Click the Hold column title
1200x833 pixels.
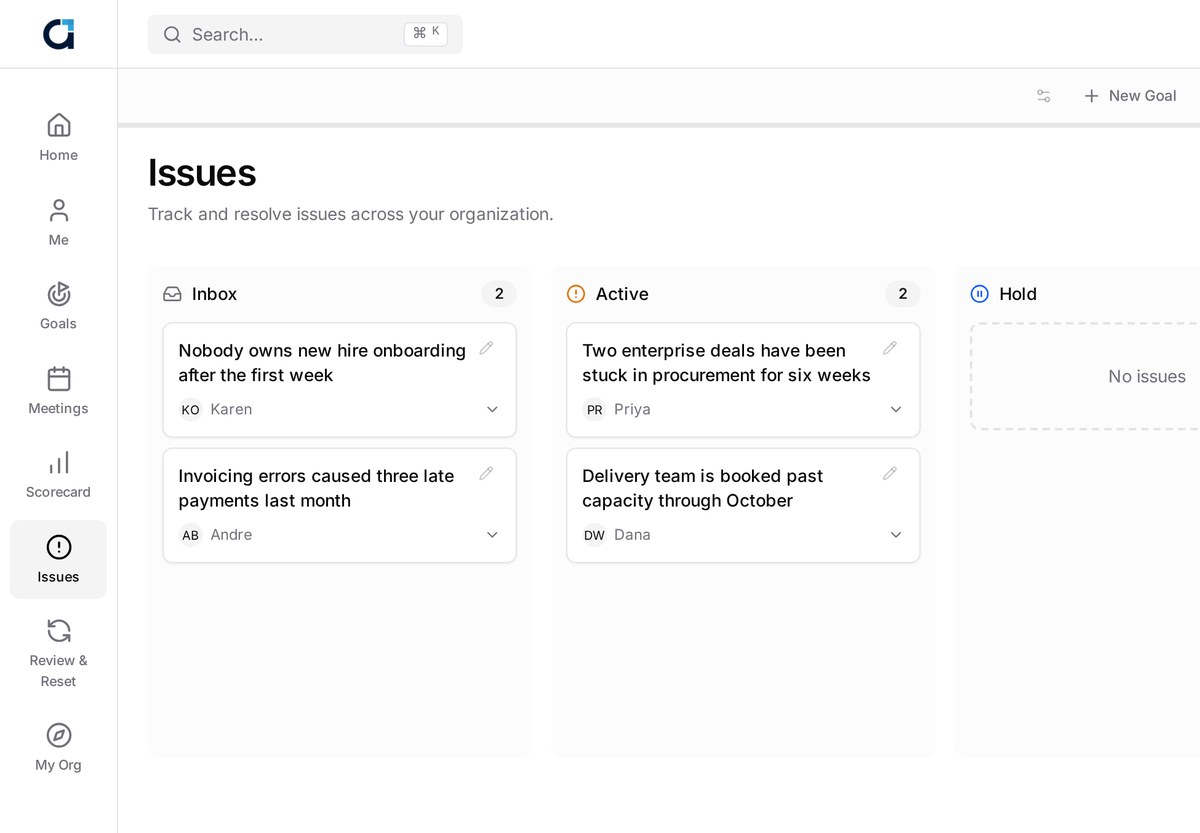coord(1018,294)
